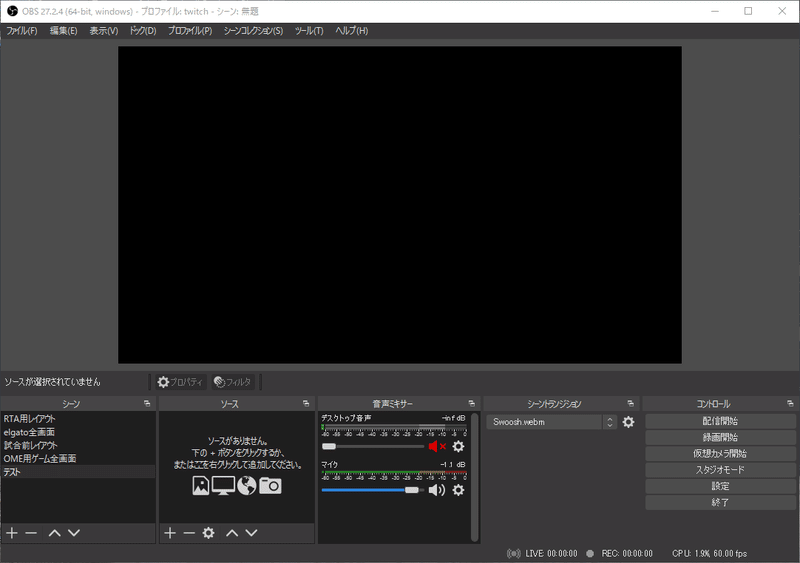
Task: Move scene down with arrow
Action: [74, 533]
